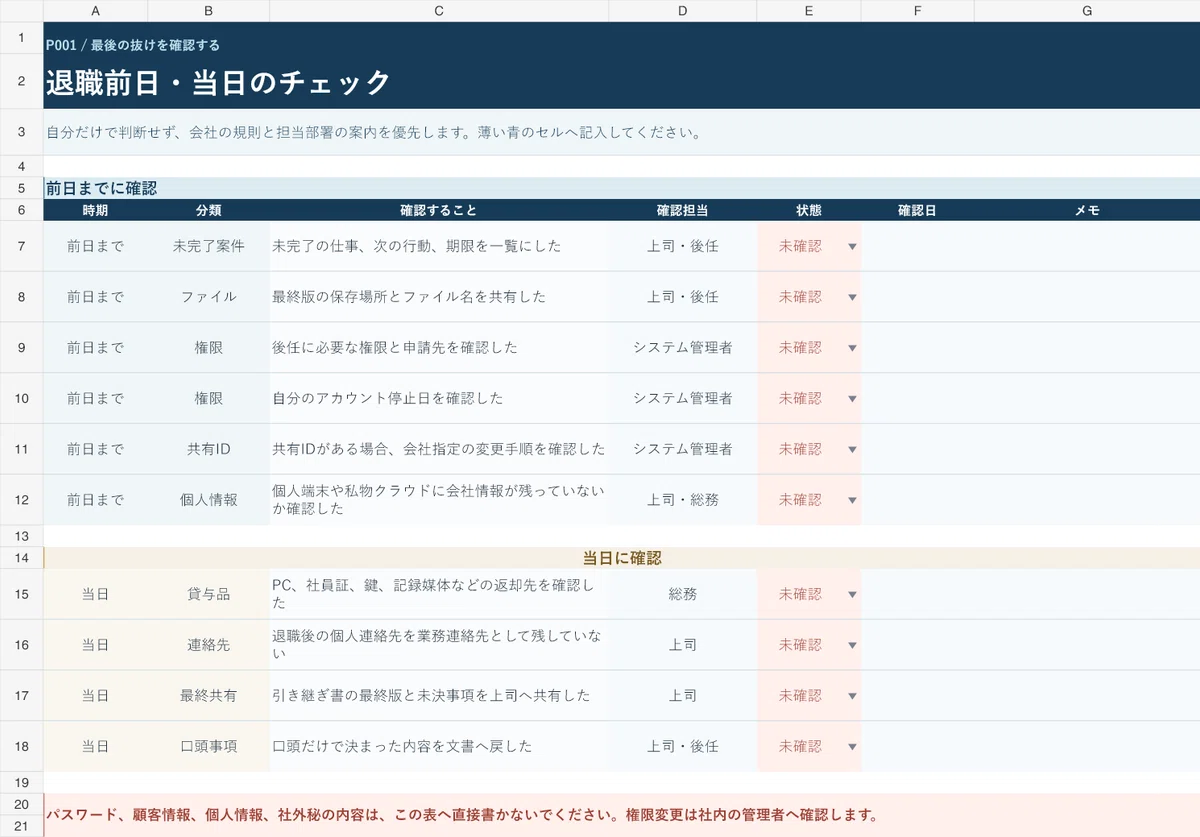
Task: Select column G header
Action: tap(1087, 11)
